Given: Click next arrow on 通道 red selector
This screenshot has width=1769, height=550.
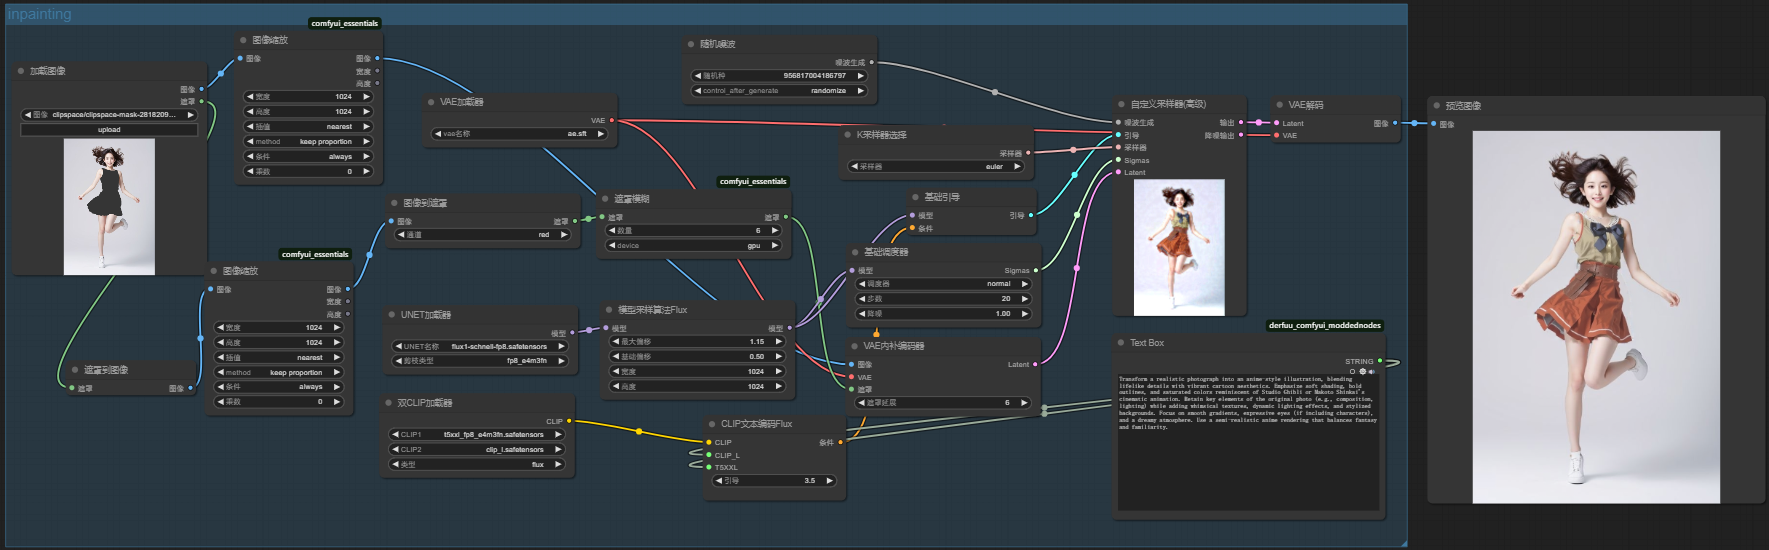Looking at the screenshot, I should pos(564,235).
